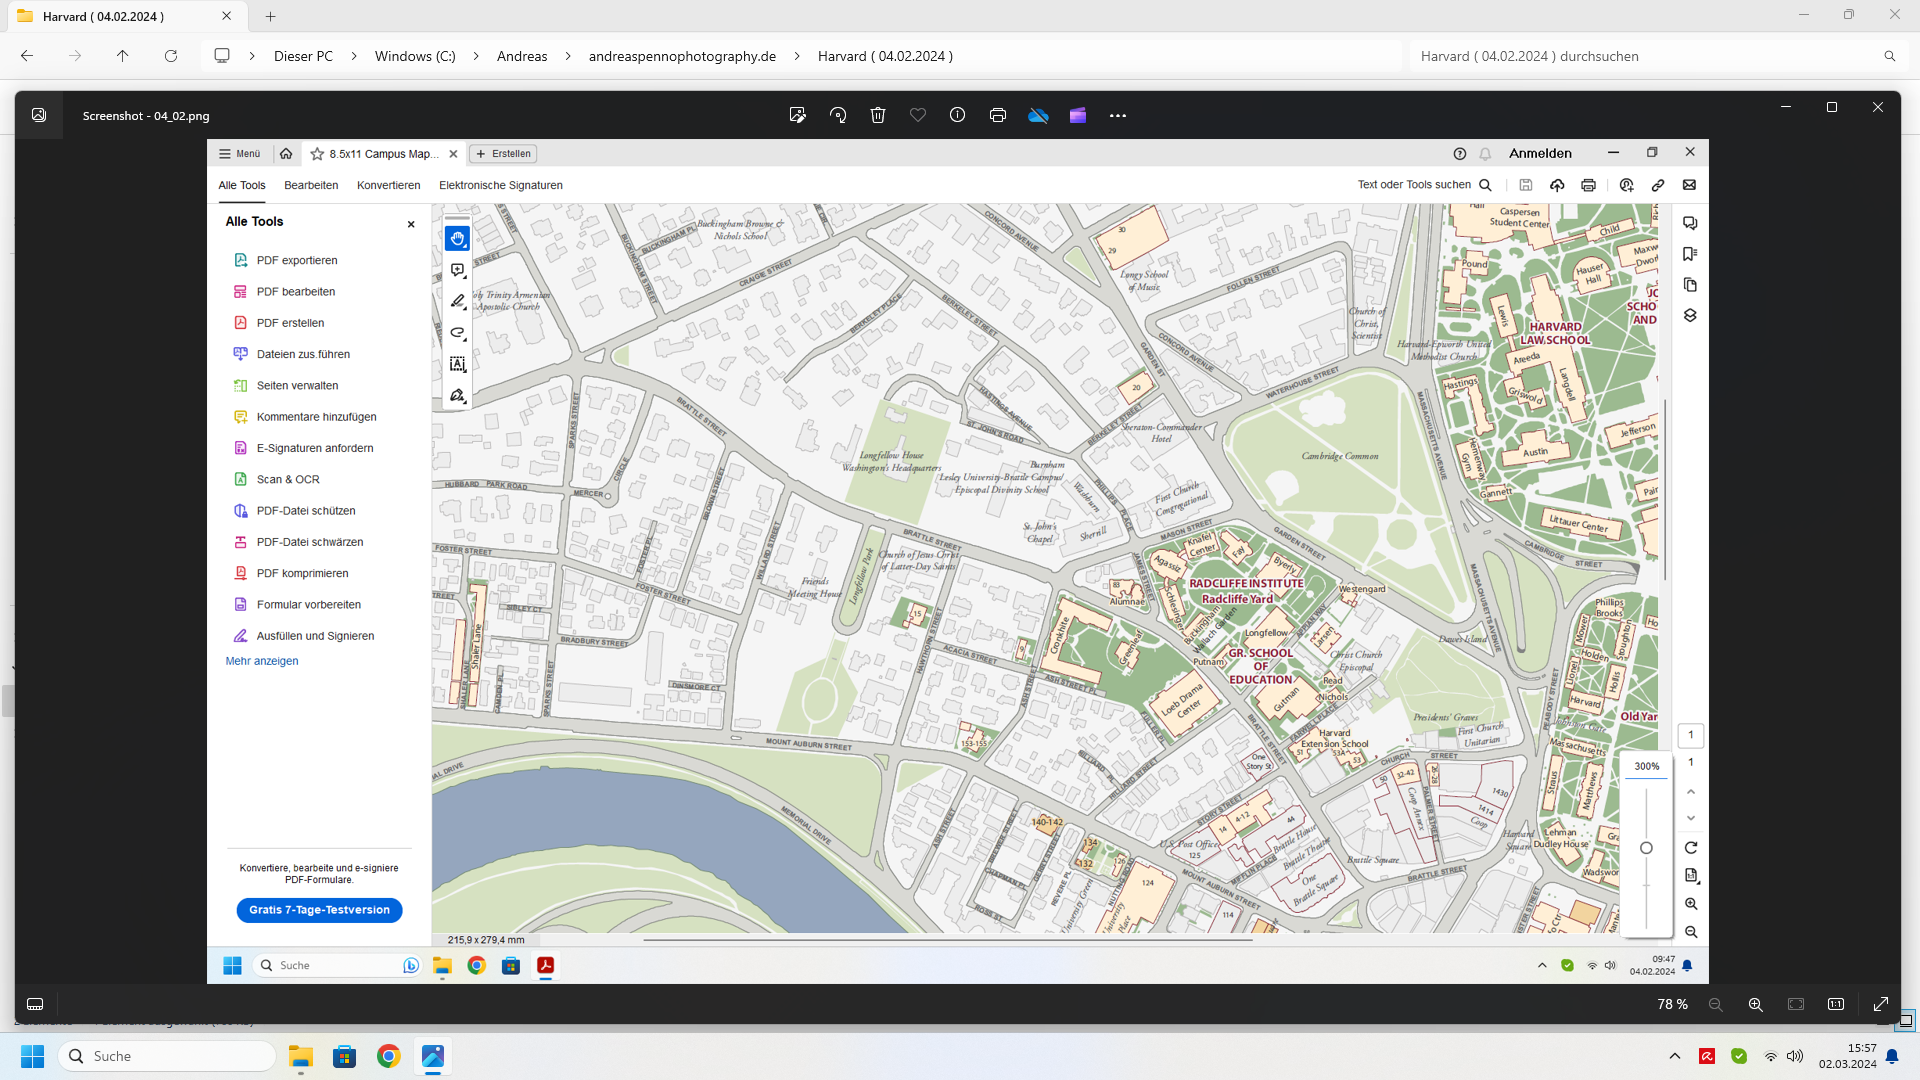Show file info via the info icon
This screenshot has width=1920, height=1080.
[957, 115]
